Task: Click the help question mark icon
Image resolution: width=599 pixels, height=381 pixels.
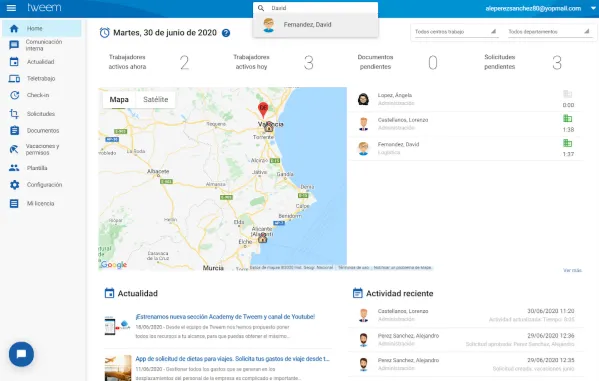Action: coord(226,33)
